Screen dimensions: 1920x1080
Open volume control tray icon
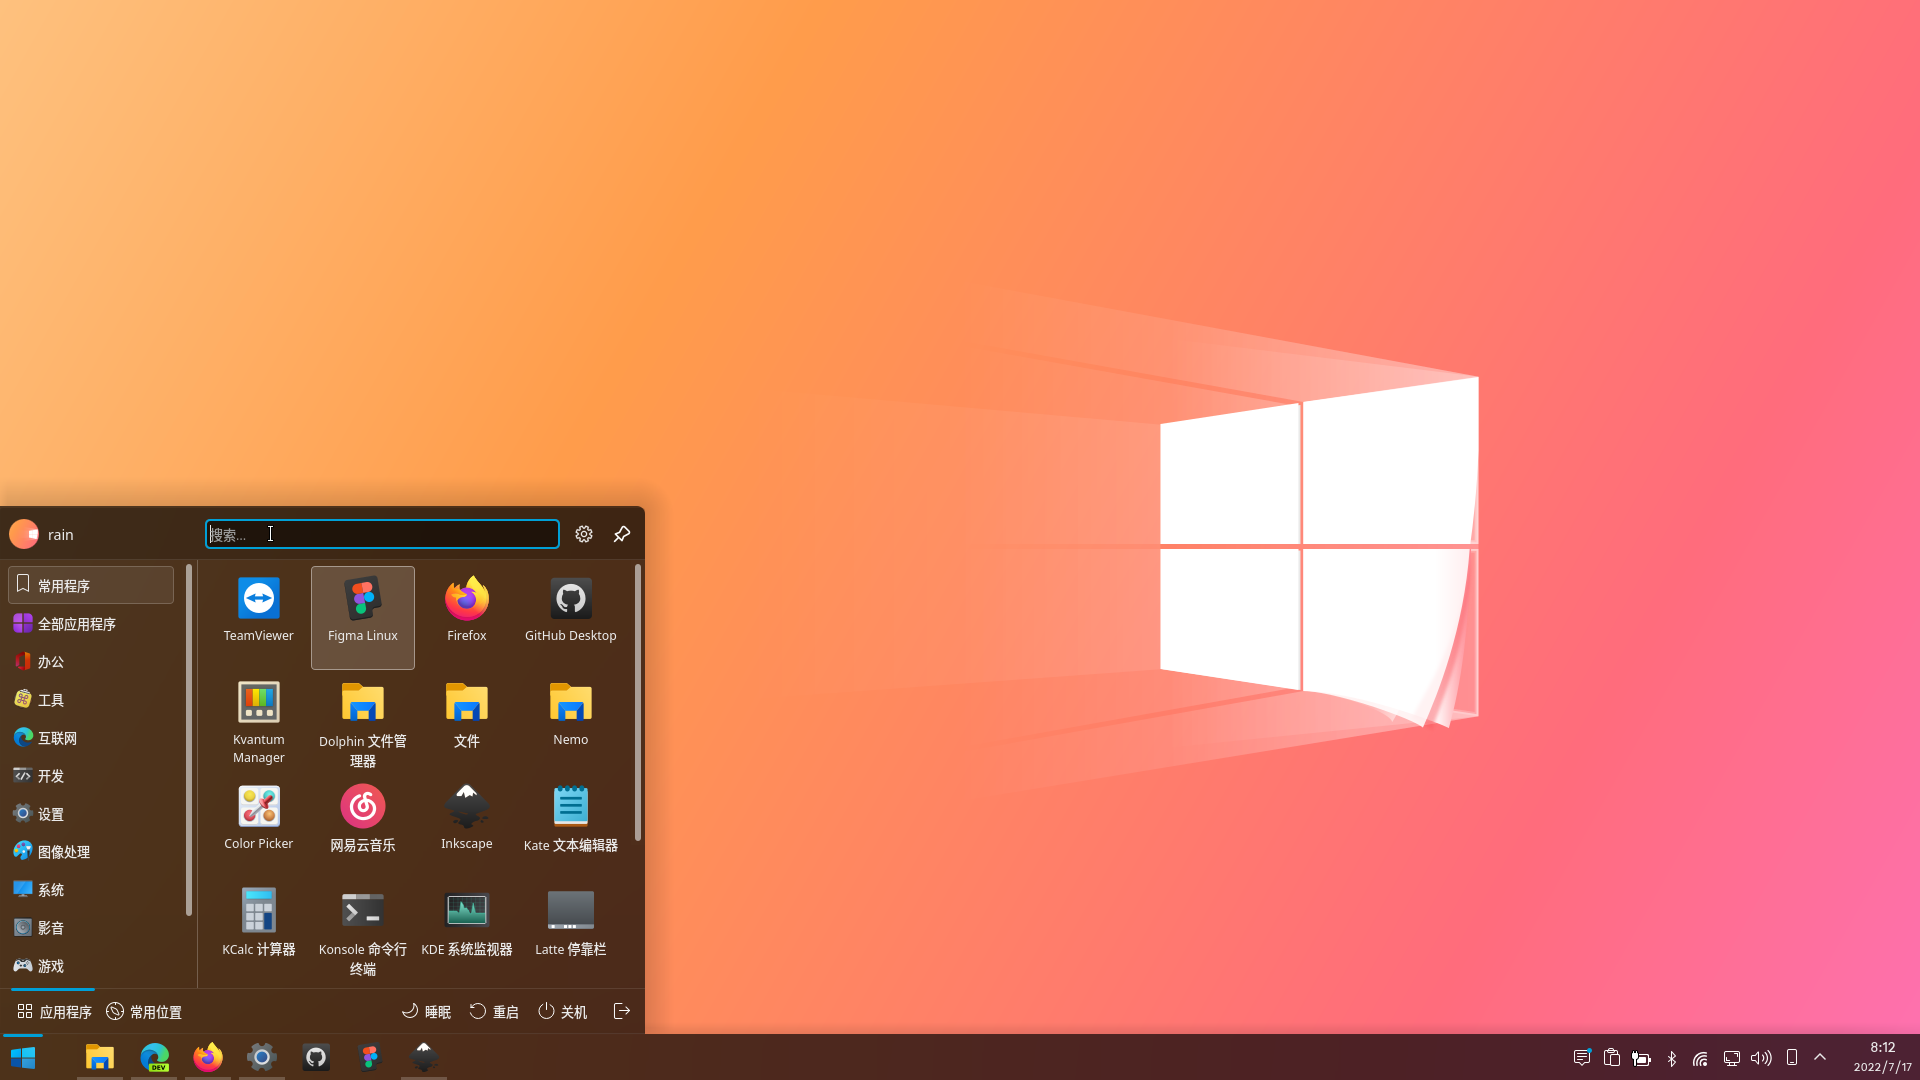[x=1762, y=1057]
